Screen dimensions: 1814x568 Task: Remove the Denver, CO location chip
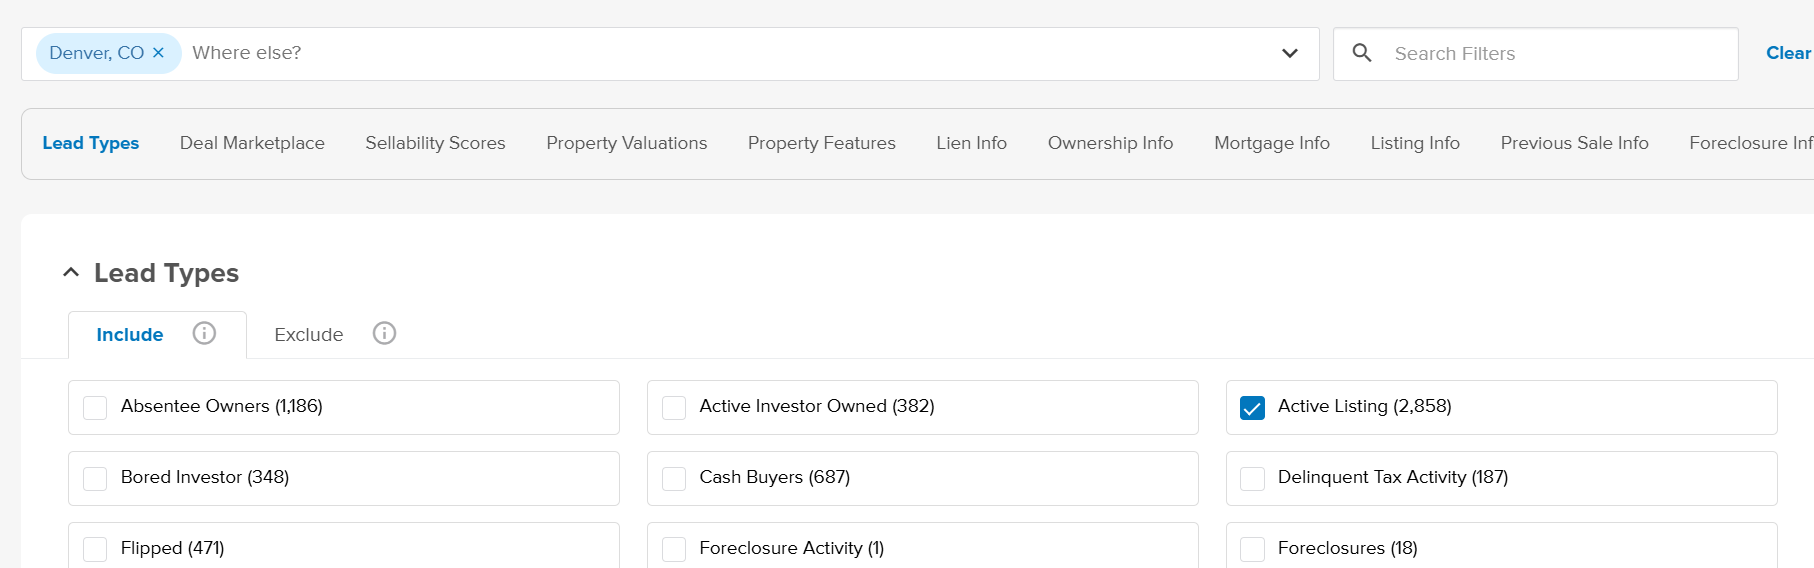[x=158, y=53]
